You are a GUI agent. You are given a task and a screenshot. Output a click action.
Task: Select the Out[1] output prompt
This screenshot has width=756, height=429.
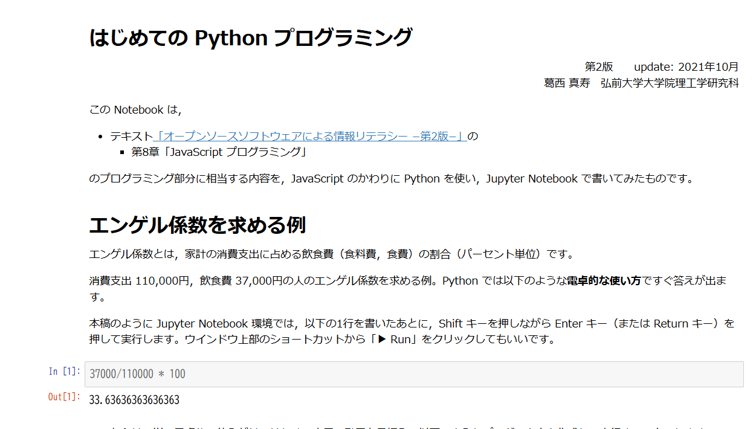[x=64, y=398]
